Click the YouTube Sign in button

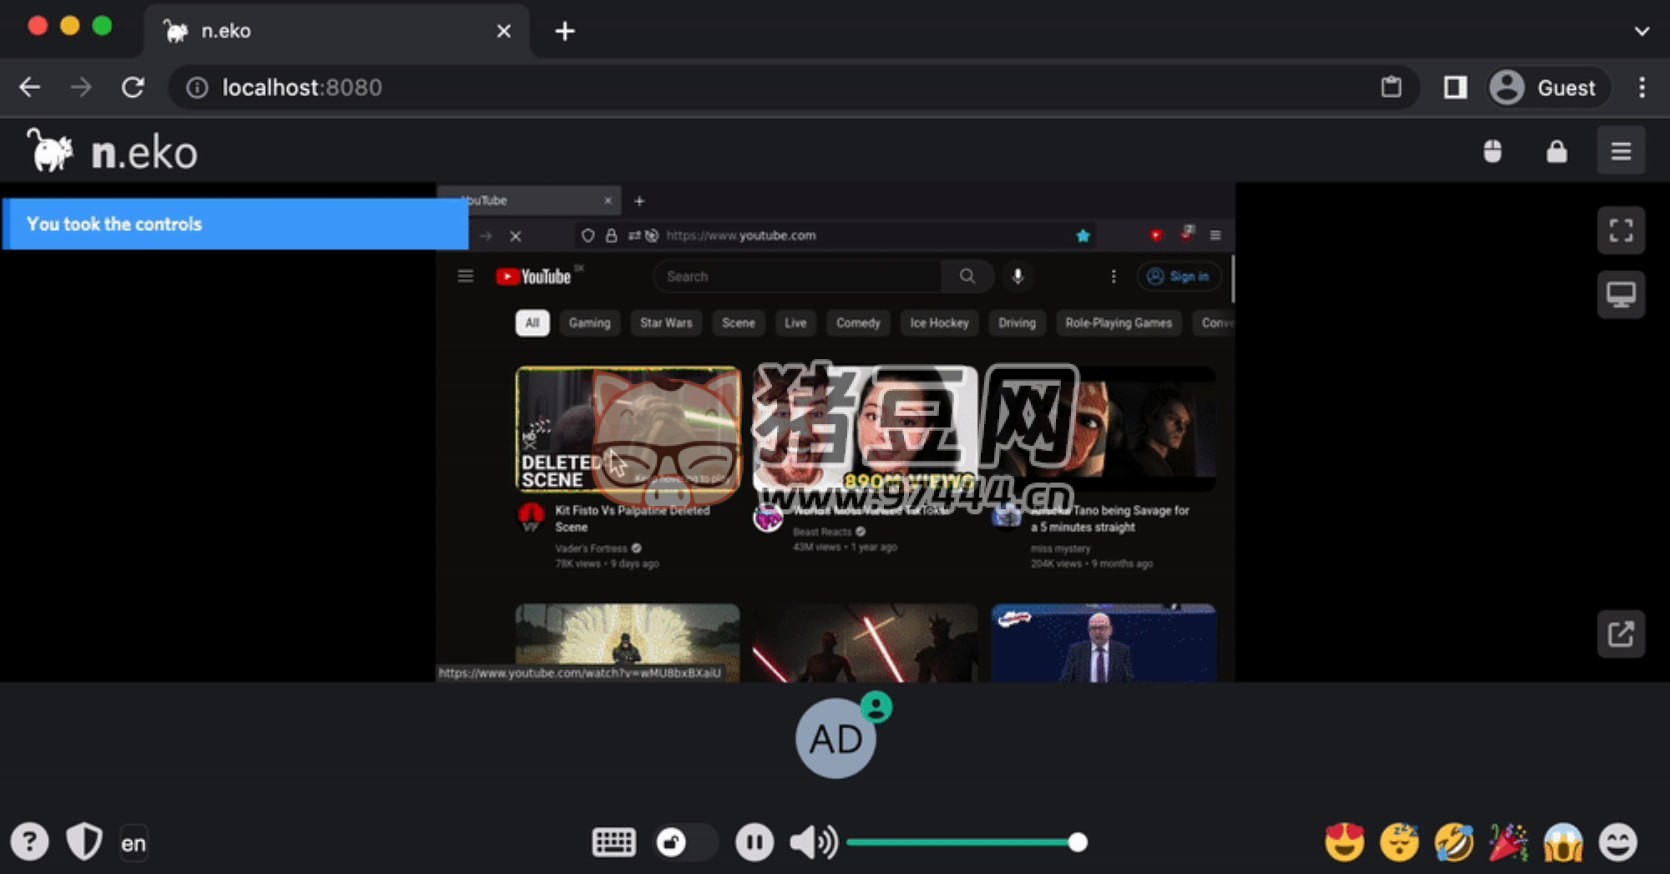coord(1179,277)
